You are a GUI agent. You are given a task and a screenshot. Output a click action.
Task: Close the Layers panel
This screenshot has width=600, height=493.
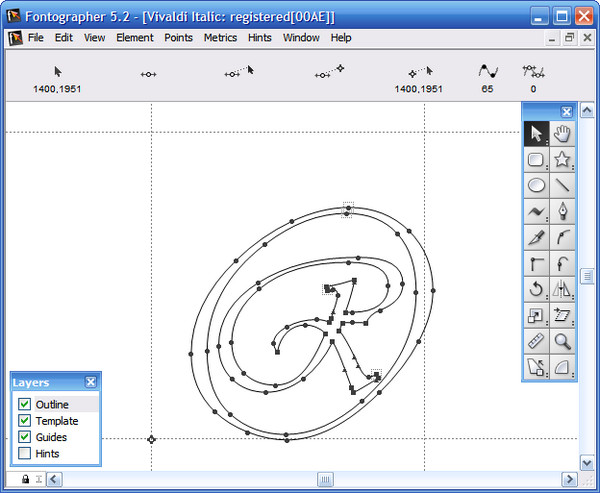click(91, 382)
